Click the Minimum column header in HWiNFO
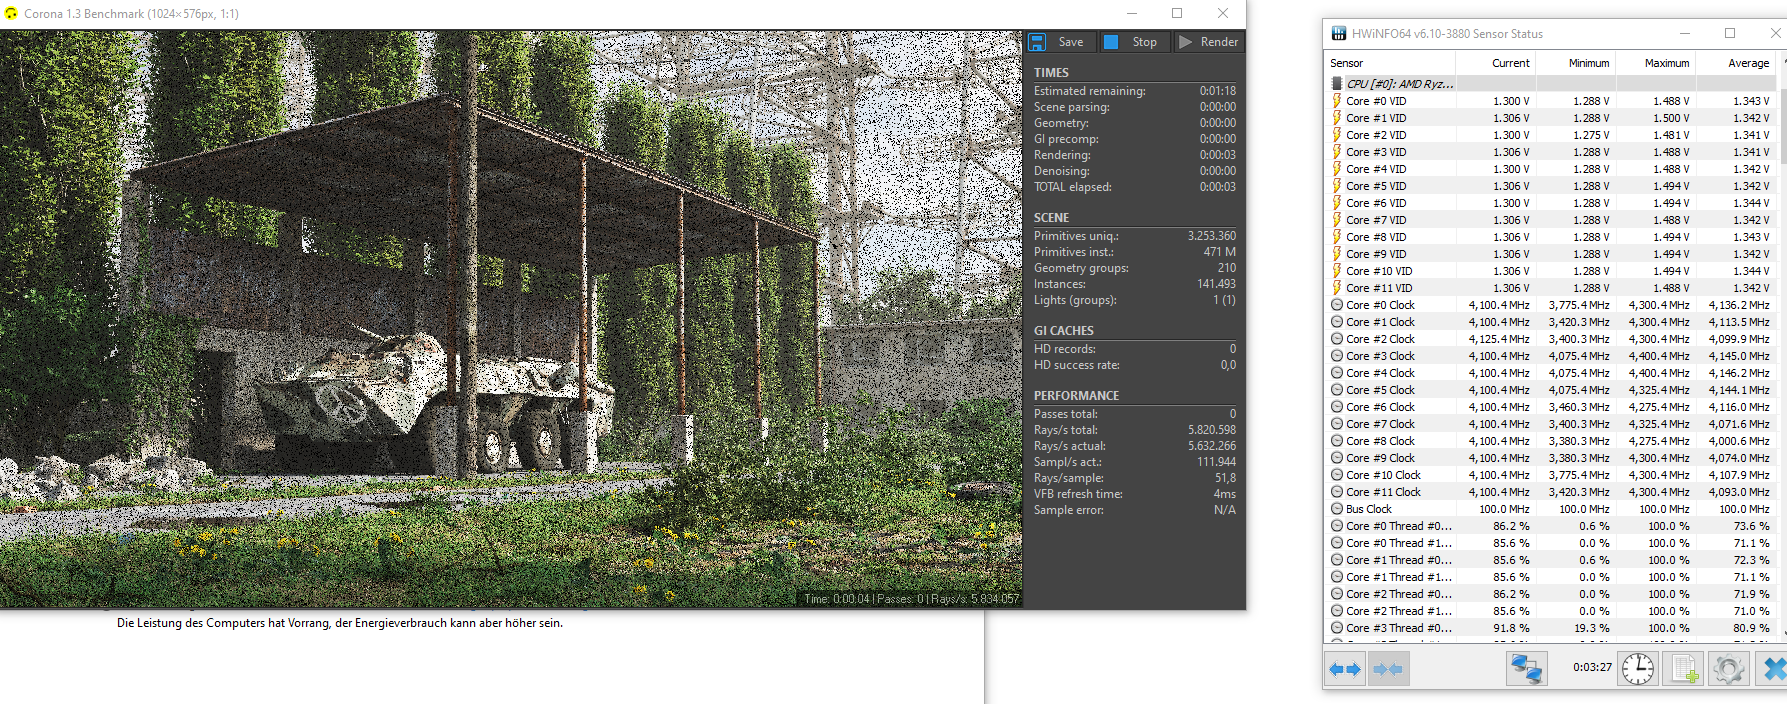The height and width of the screenshot is (704, 1787). [x=1576, y=63]
